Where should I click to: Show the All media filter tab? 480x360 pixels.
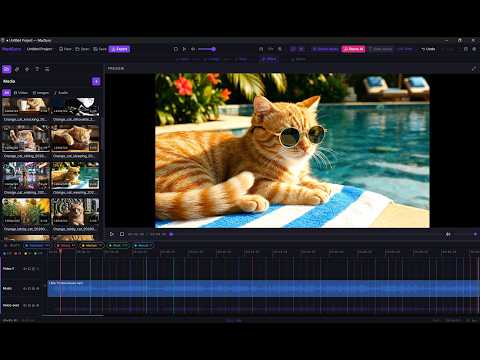[6, 93]
